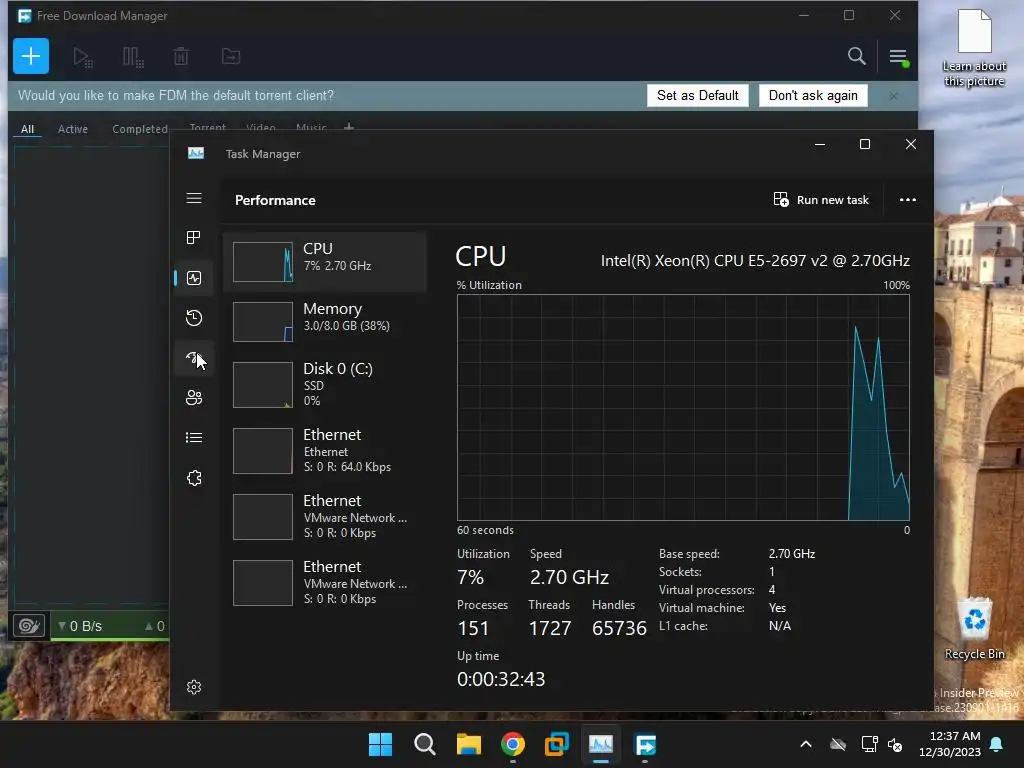
Task: Open the Details page icon in Task Manager
Action: click(194, 438)
